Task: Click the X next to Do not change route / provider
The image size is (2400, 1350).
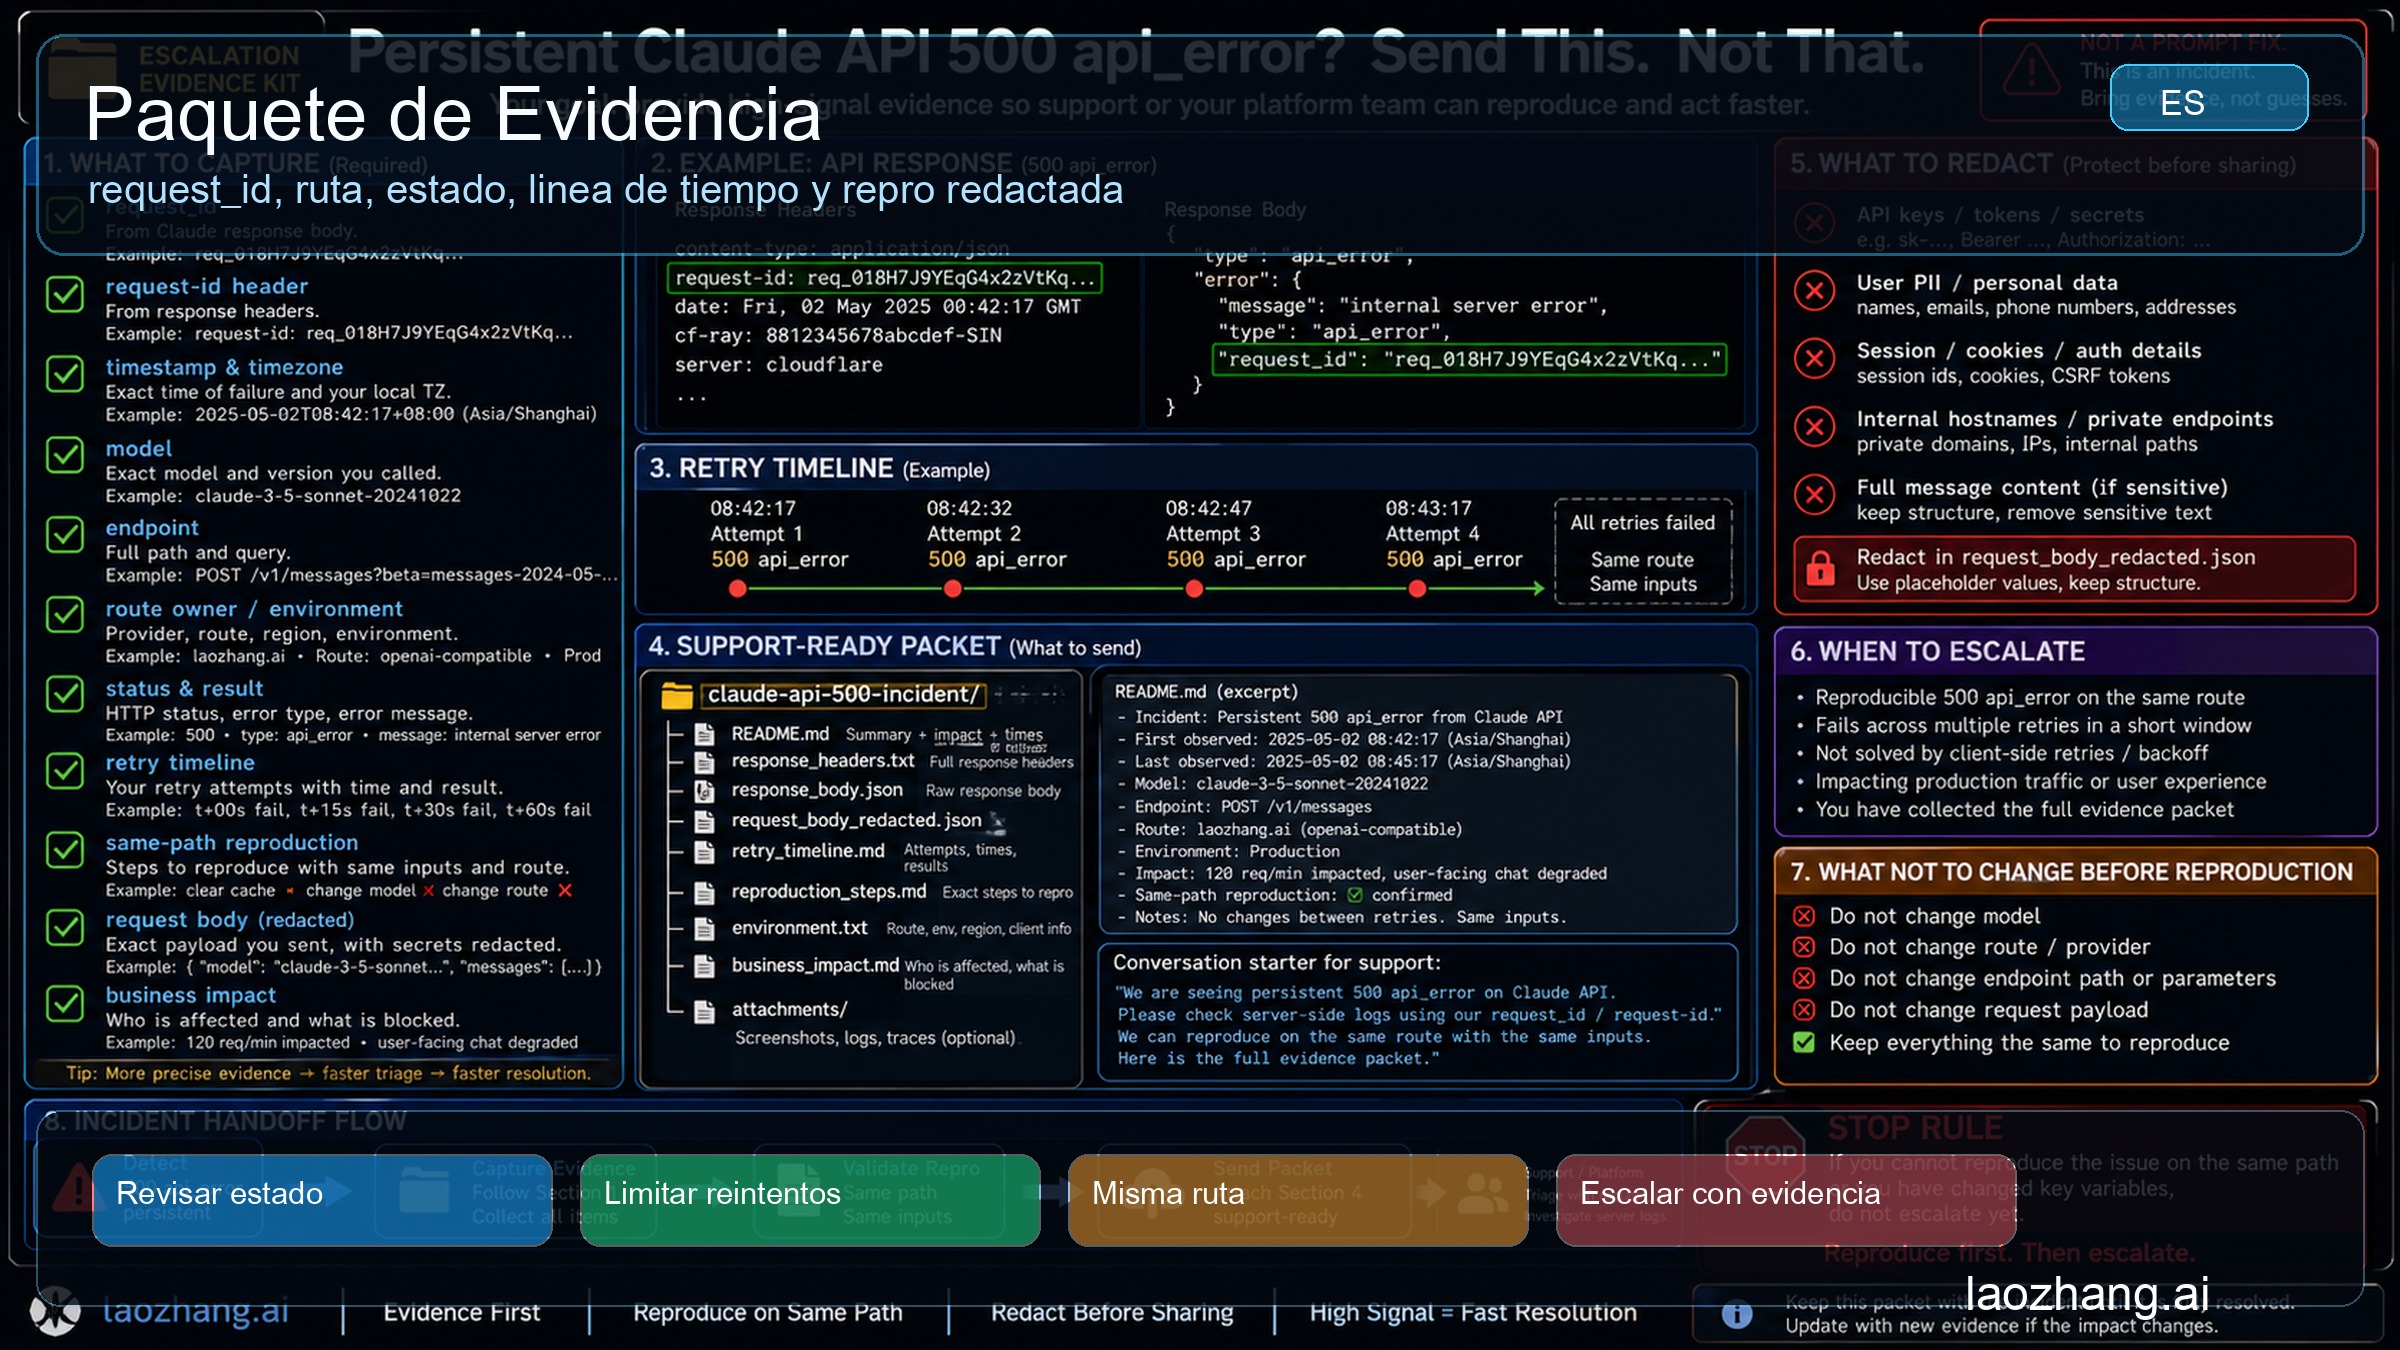Action: [1804, 947]
